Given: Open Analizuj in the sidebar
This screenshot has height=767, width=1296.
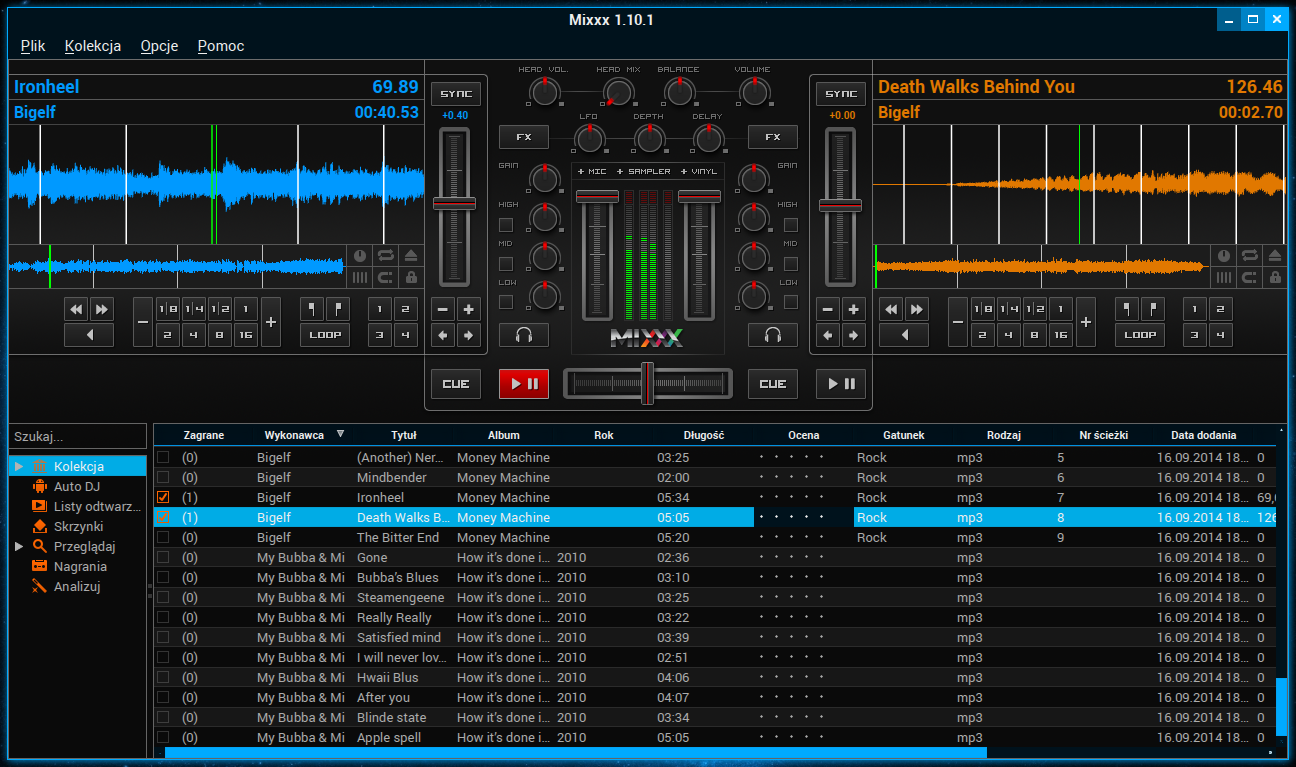Looking at the screenshot, I should pos(77,586).
